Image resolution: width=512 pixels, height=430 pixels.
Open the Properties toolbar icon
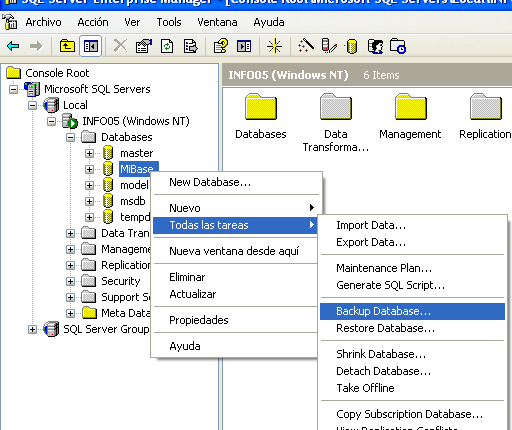click(x=144, y=46)
